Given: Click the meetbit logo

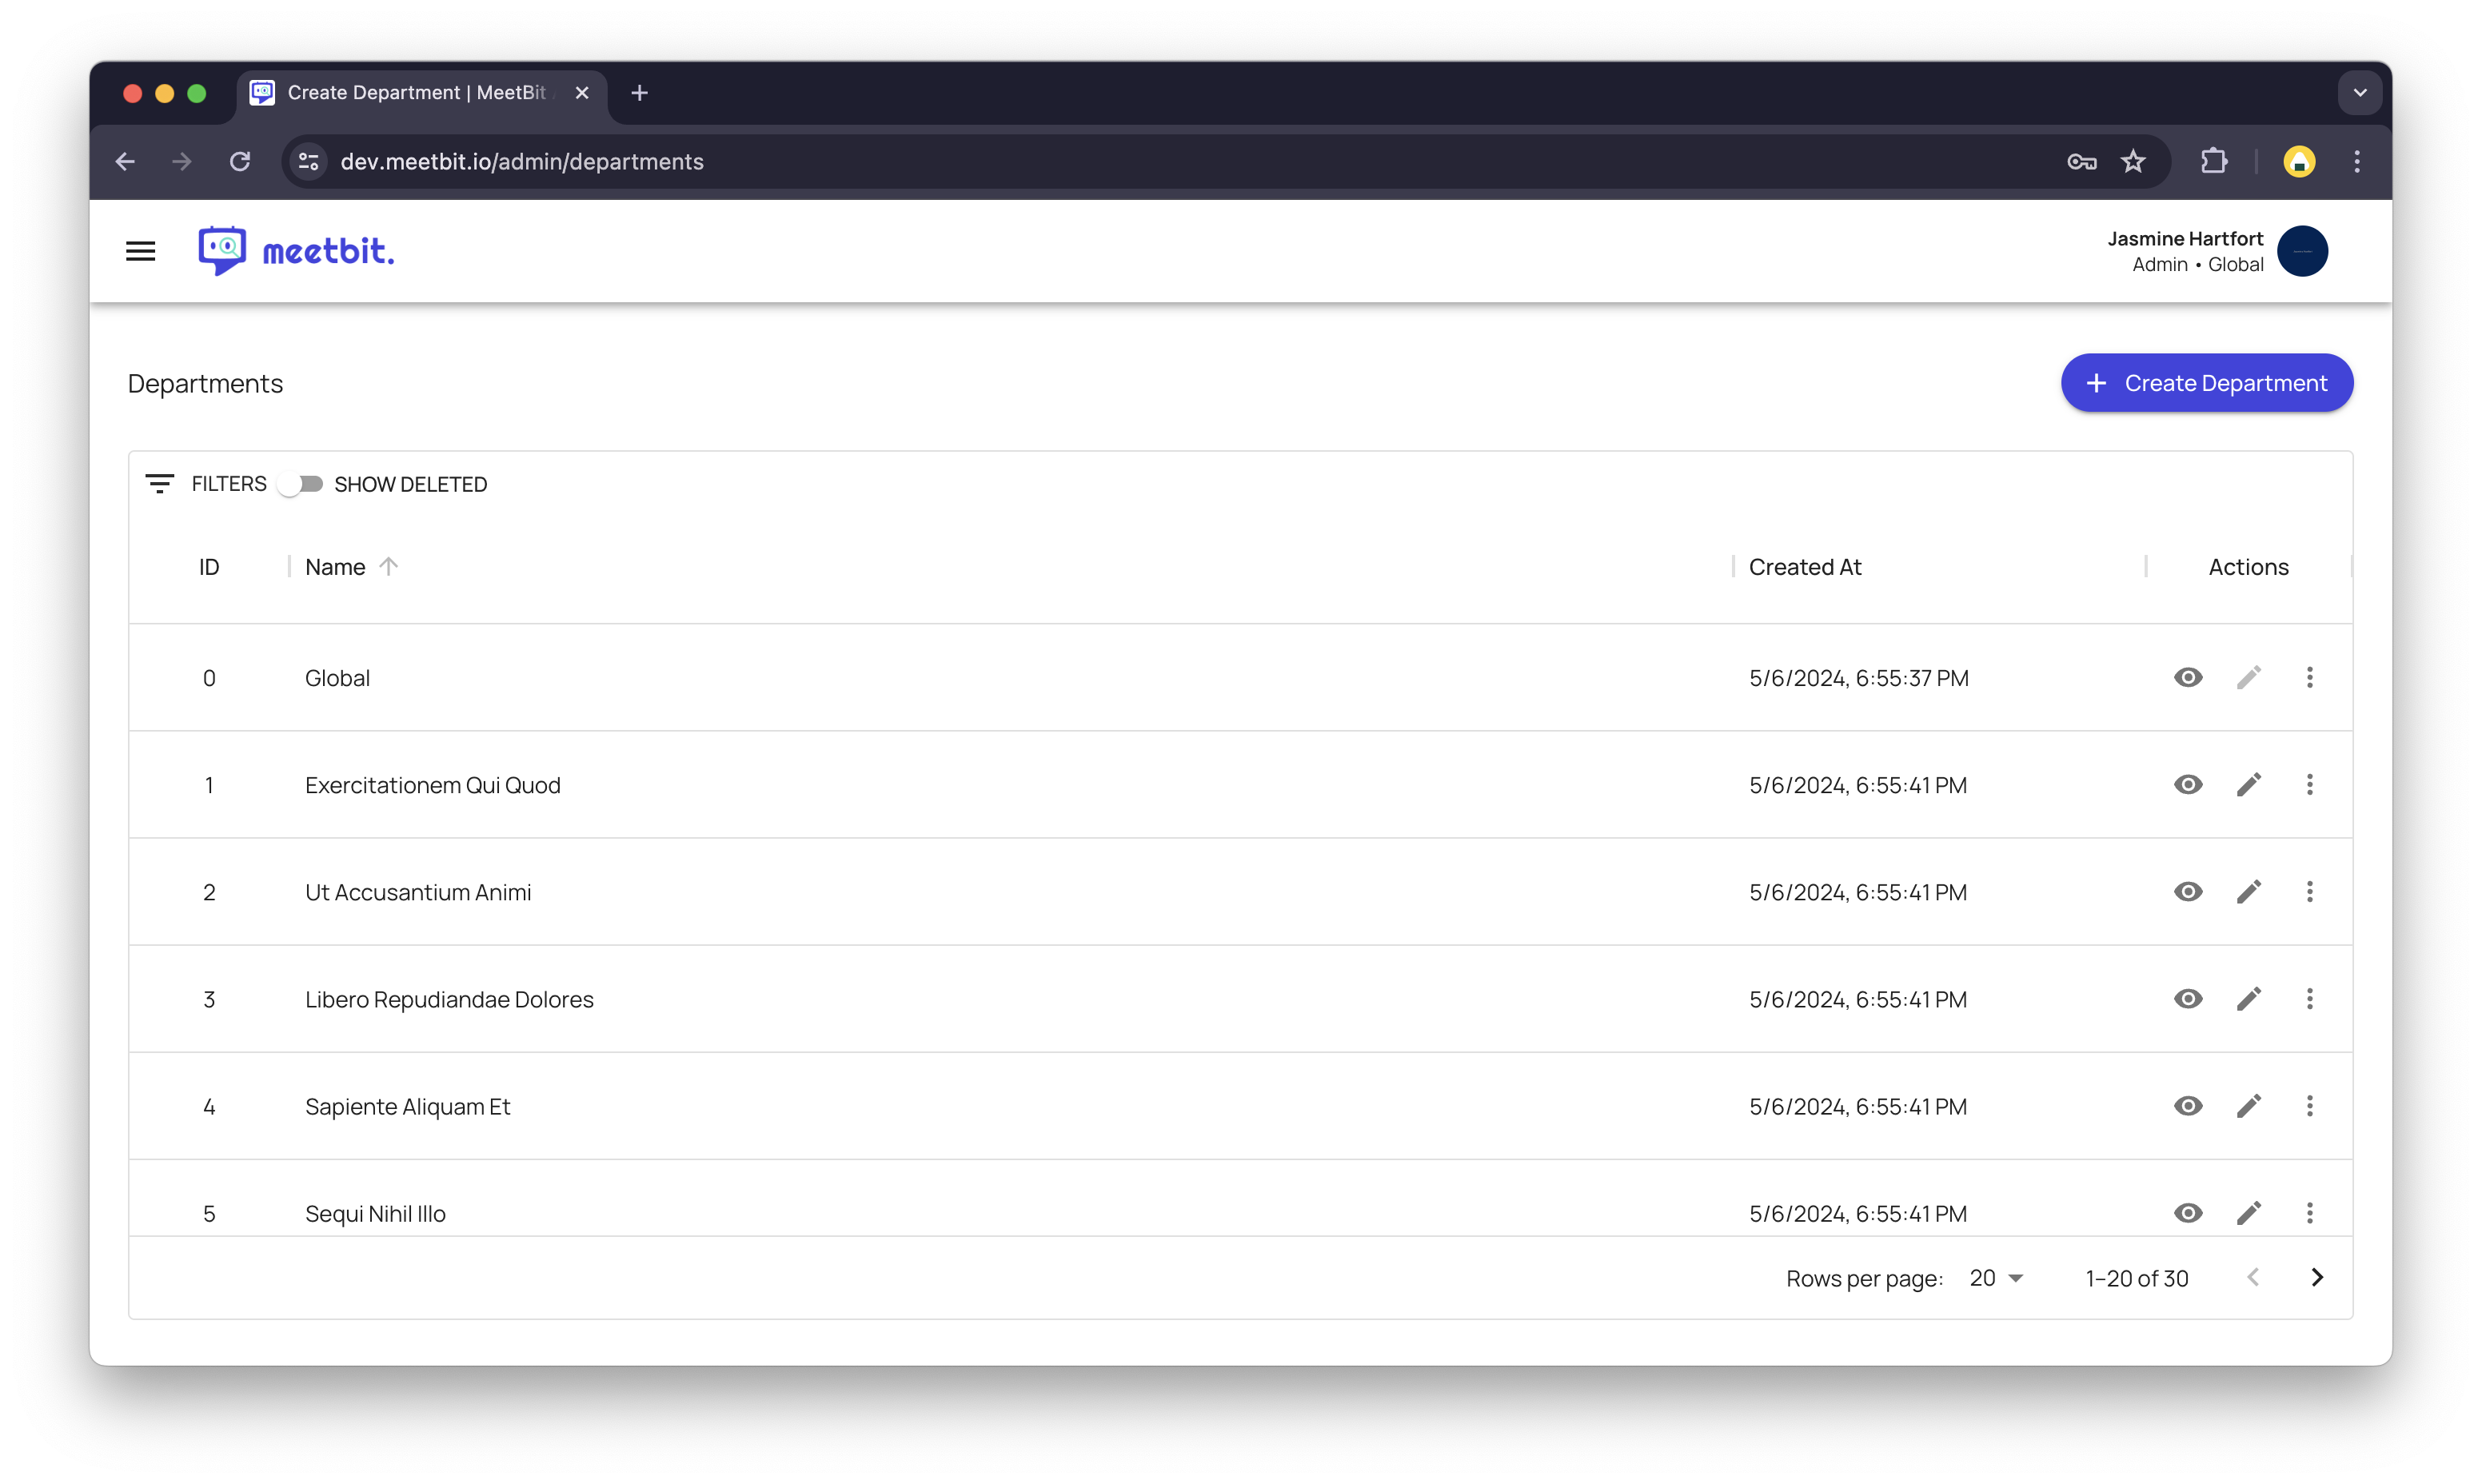Looking at the screenshot, I should point(296,251).
